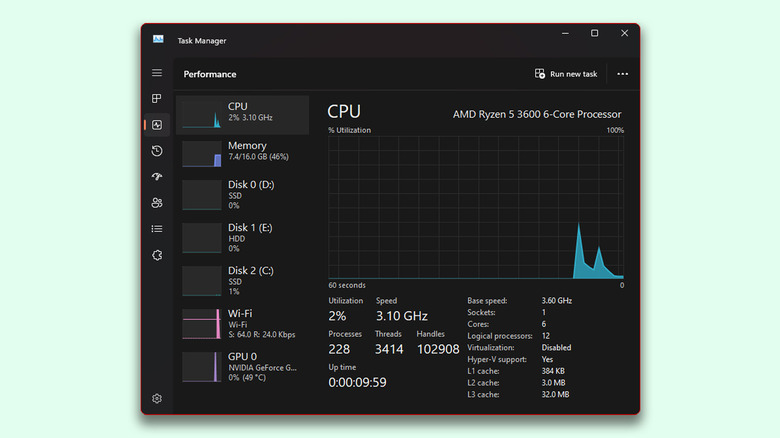
Task: Click the CPU utilization graph
Action: click(476, 208)
